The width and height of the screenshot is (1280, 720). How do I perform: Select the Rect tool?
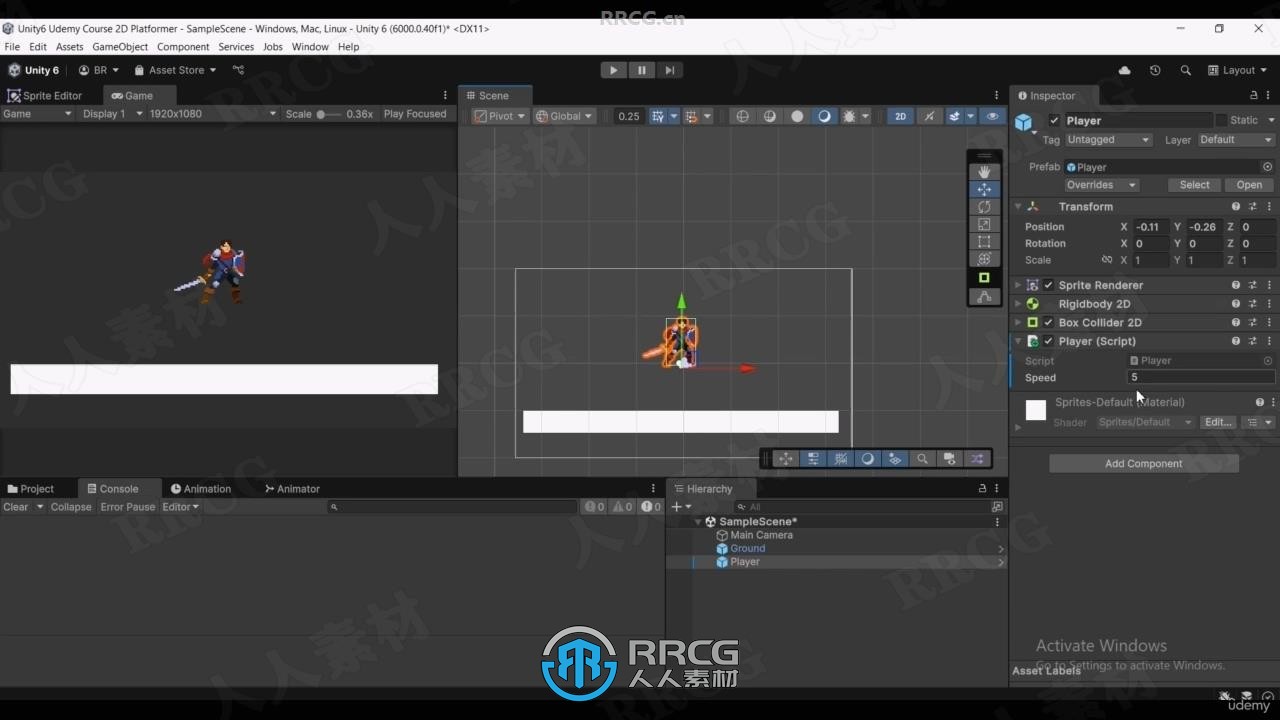tap(984, 242)
